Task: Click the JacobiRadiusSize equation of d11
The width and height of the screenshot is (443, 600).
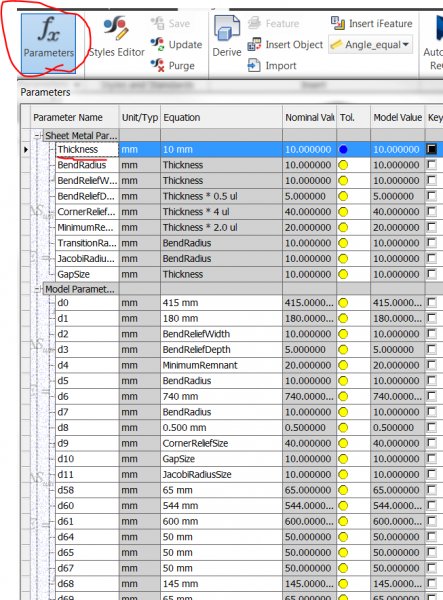Action: coord(222,474)
